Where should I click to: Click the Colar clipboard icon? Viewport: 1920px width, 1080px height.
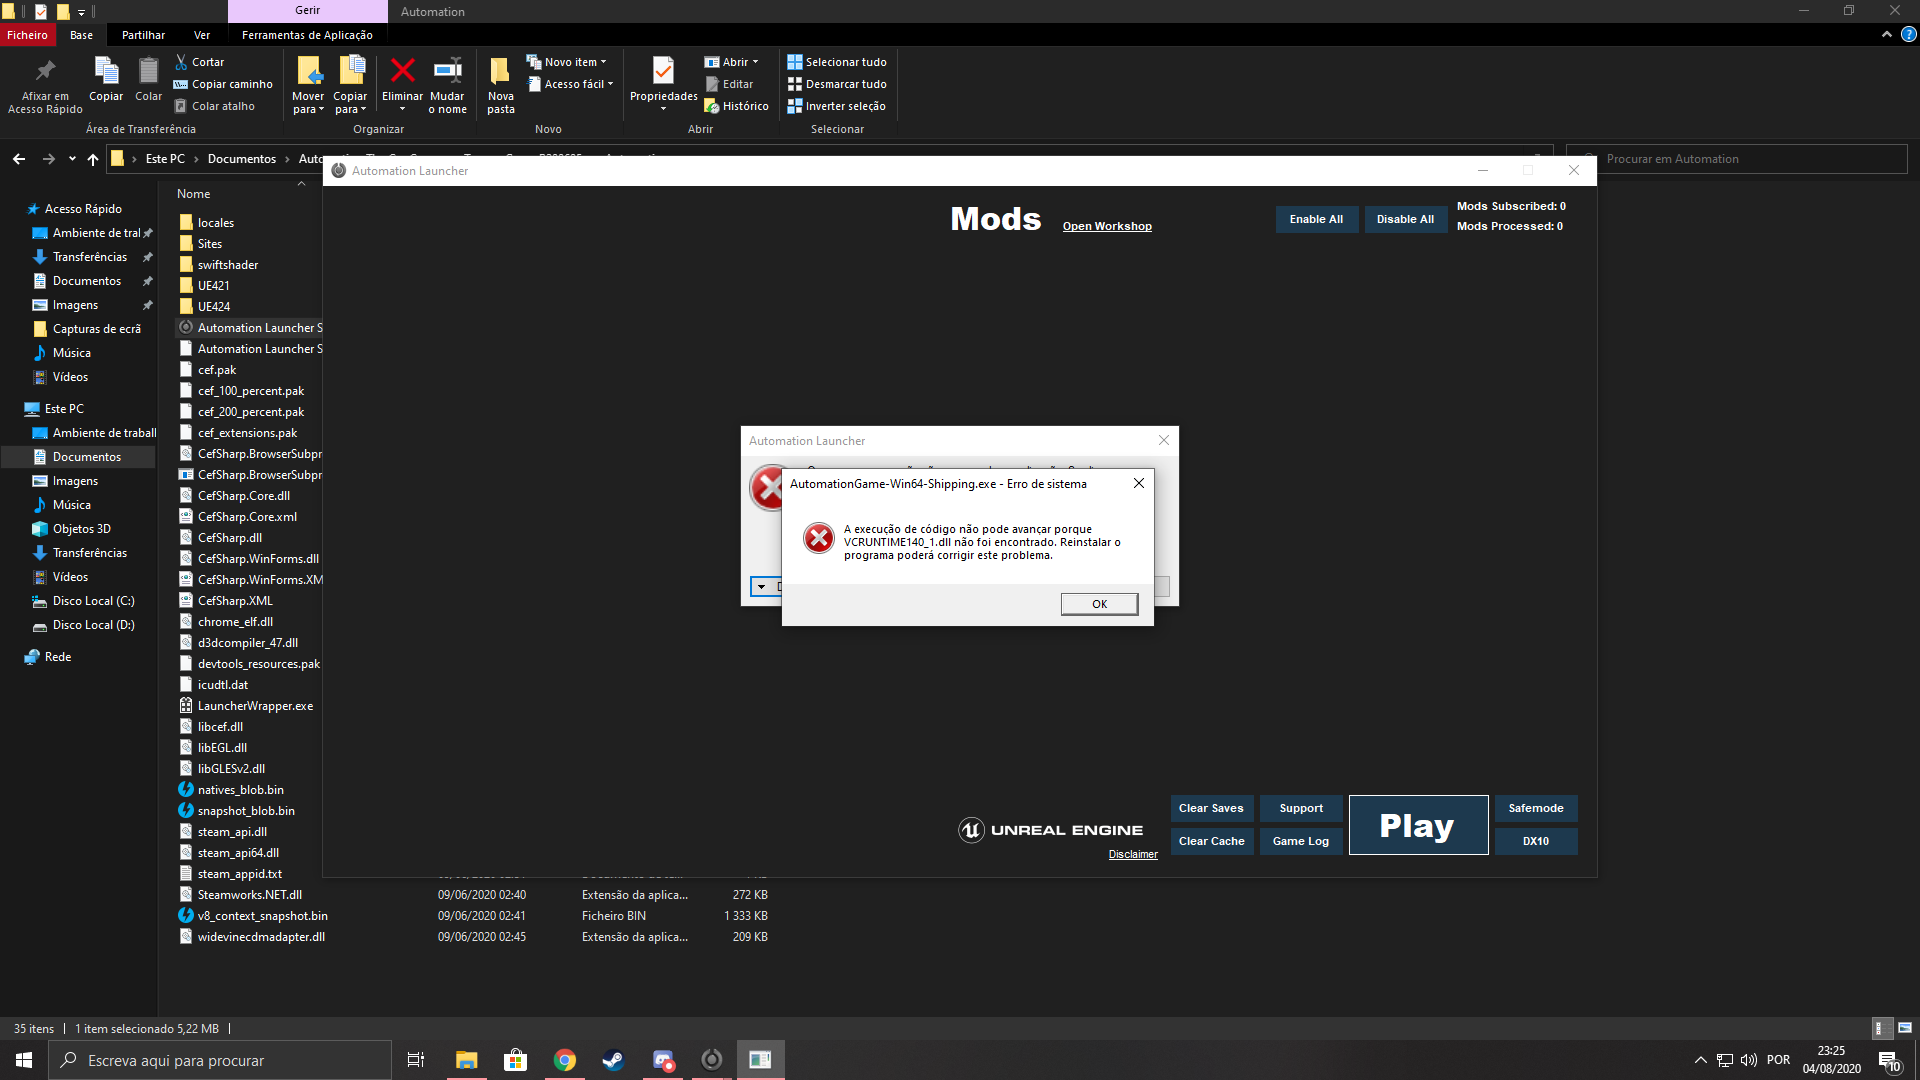148,72
